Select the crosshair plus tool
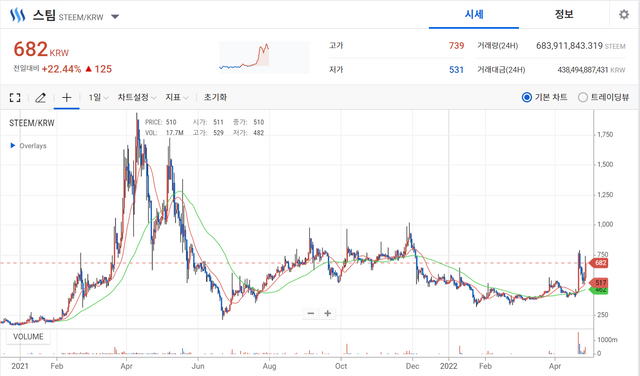This screenshot has width=640, height=376. (x=67, y=97)
